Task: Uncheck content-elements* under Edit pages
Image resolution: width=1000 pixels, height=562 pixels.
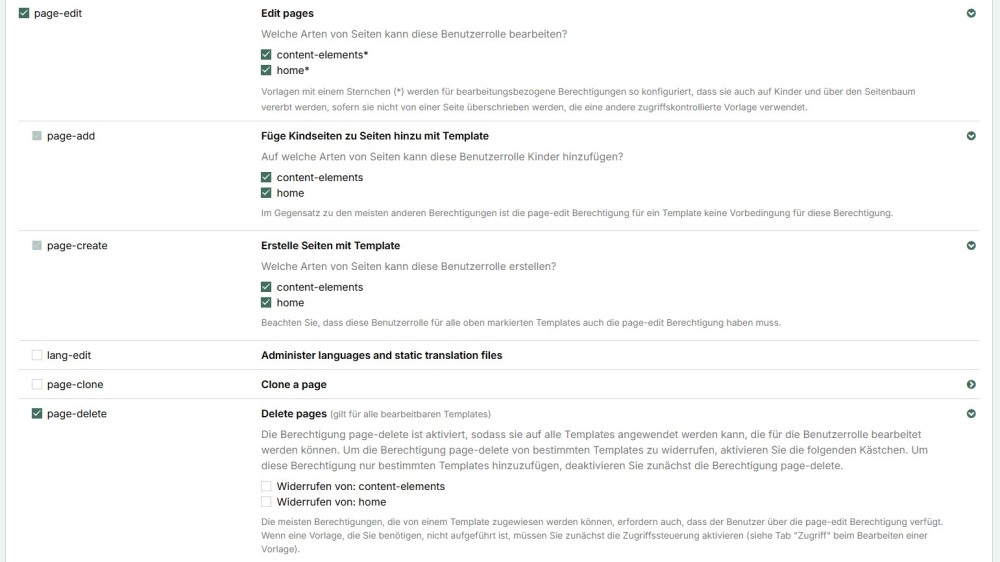Action: click(266, 55)
